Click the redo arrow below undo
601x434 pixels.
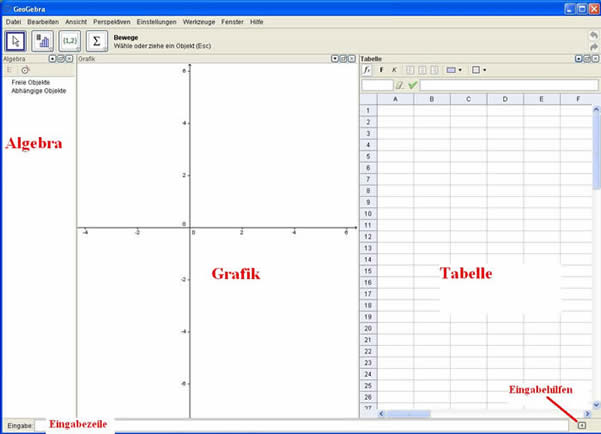click(x=594, y=47)
